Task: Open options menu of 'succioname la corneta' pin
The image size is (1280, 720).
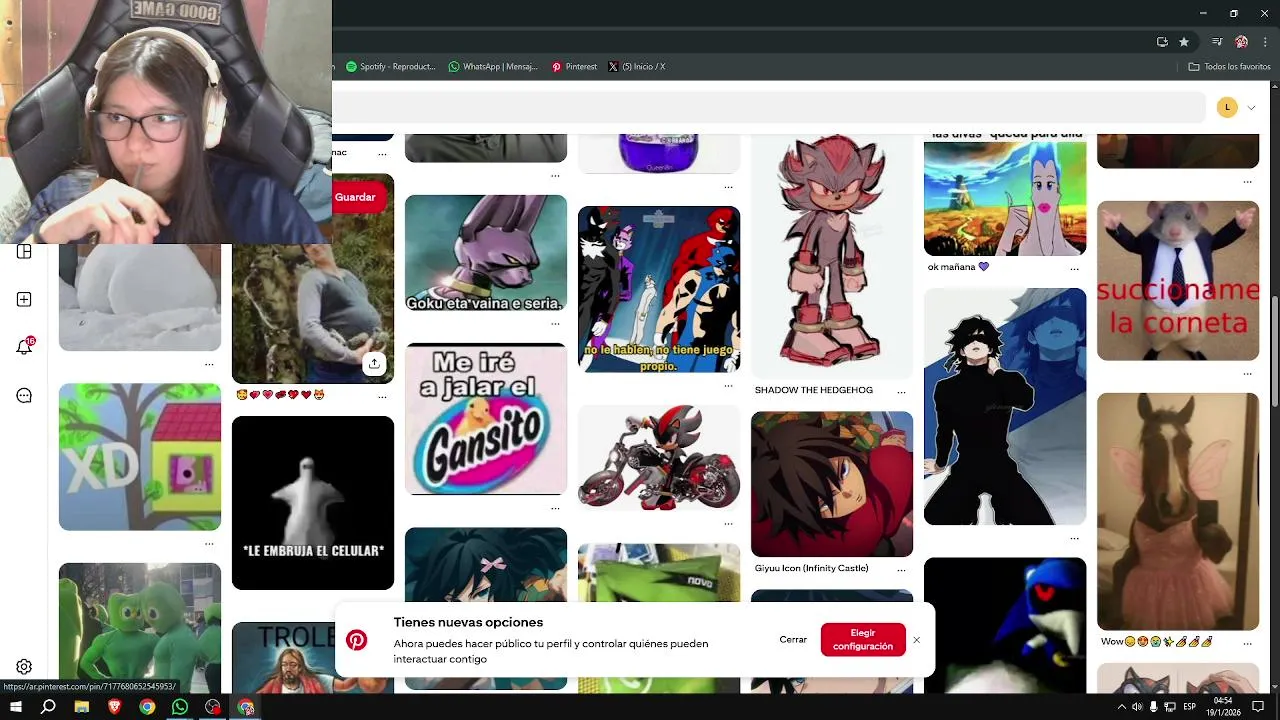Action: (x=1247, y=374)
